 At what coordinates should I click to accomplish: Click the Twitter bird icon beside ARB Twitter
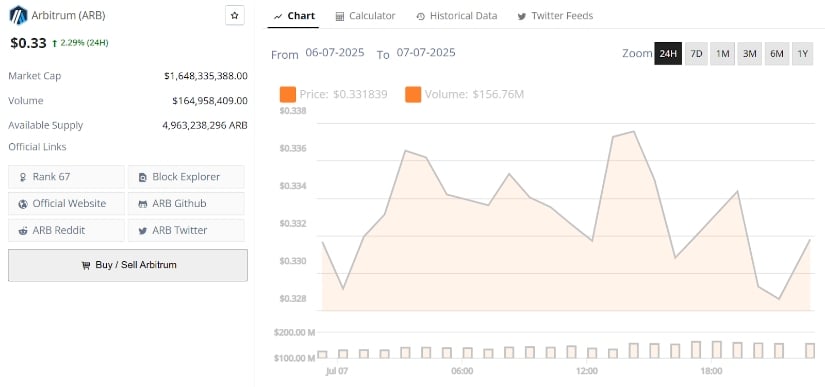143,231
